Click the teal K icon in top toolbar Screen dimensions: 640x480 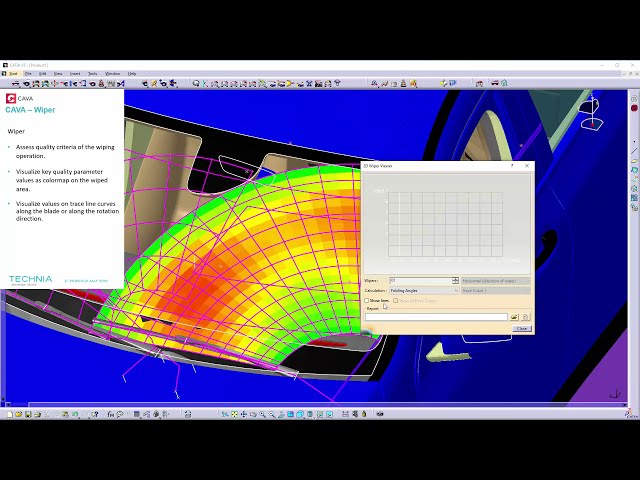point(205,84)
